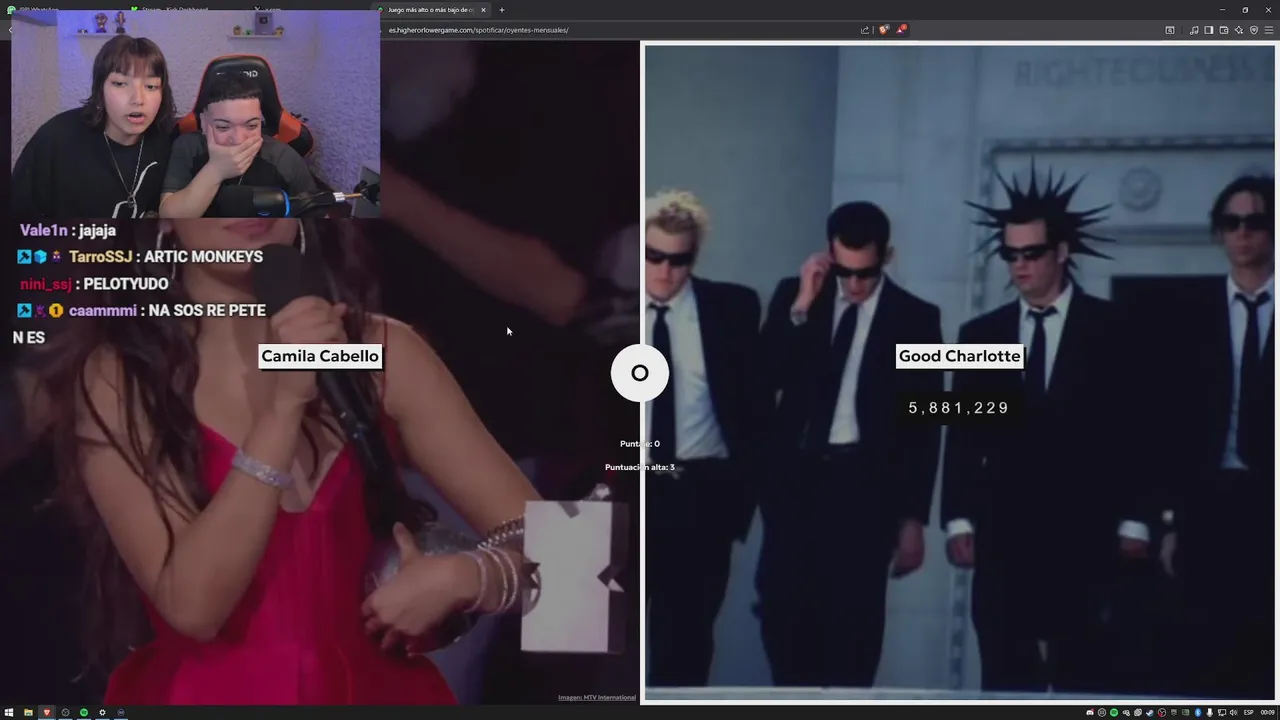1280x720 pixels.
Task: Open the Brave Shields lion icon
Action: coord(884,30)
